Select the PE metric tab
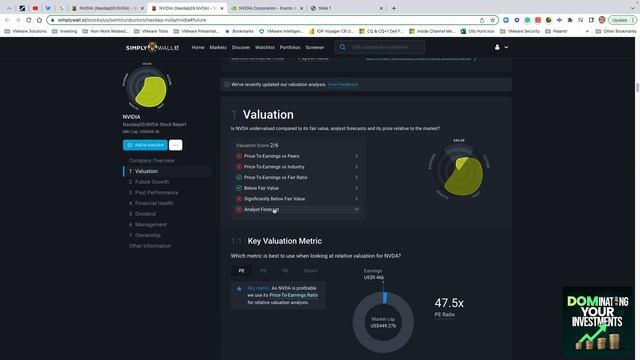Image resolution: width=640 pixels, height=360 pixels. (241, 271)
